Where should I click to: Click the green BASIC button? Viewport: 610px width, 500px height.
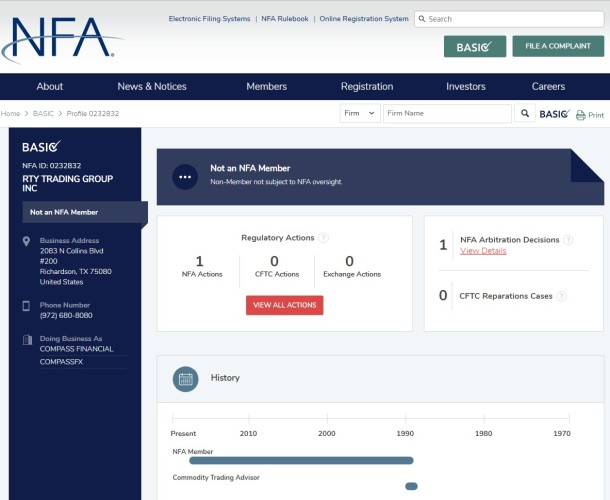[475, 46]
